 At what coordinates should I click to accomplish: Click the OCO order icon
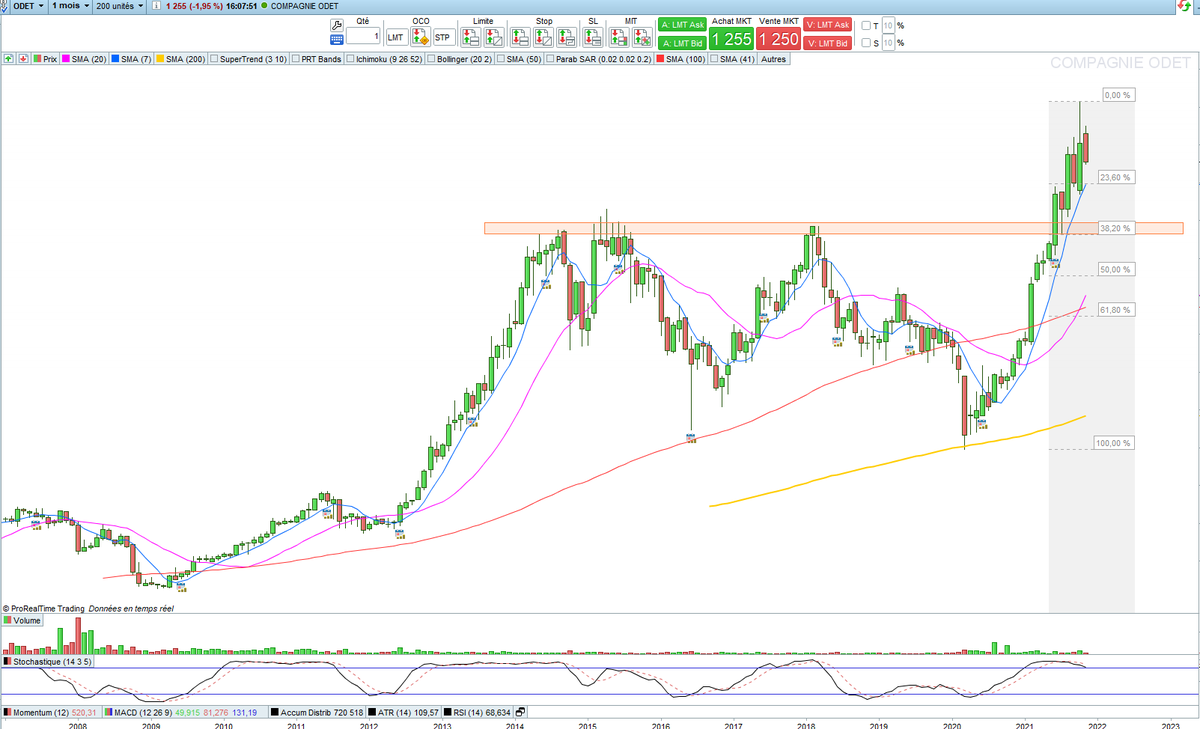coord(420,38)
